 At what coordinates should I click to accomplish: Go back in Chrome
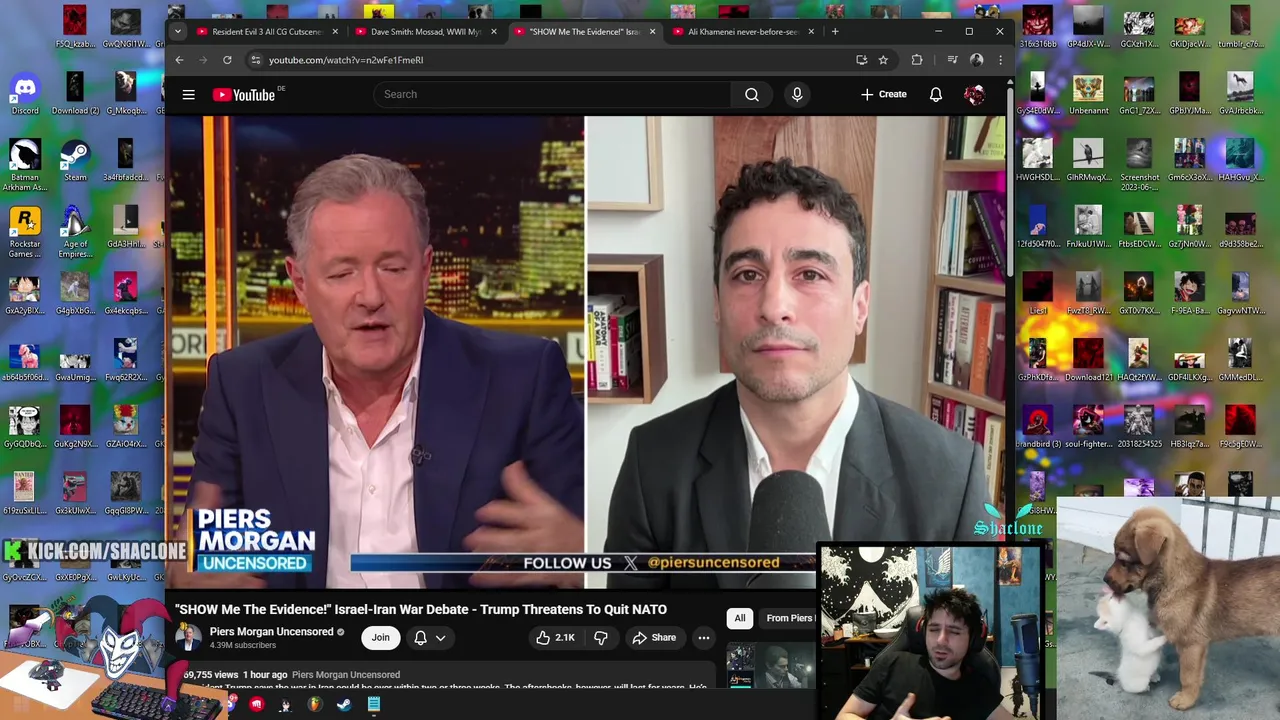point(180,60)
